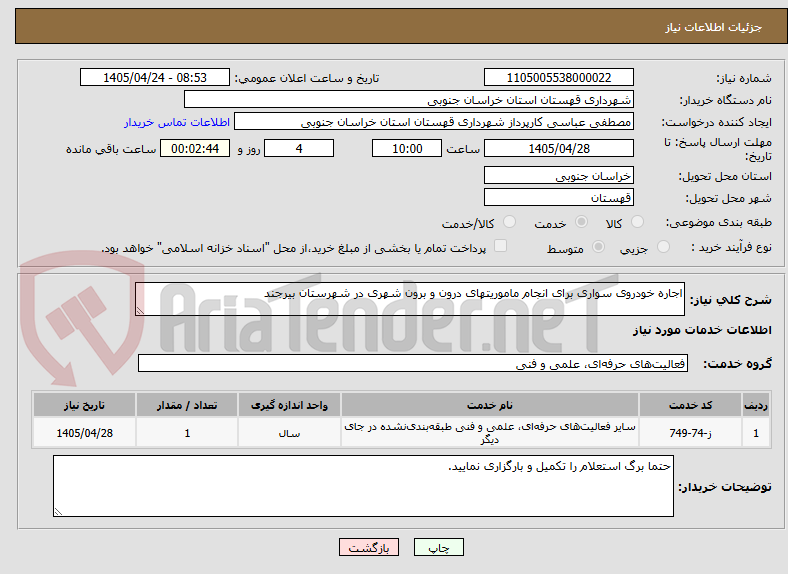This screenshot has height=574, width=788.
Task: Select the جزیی purchase type radio
Action: pos(663,246)
